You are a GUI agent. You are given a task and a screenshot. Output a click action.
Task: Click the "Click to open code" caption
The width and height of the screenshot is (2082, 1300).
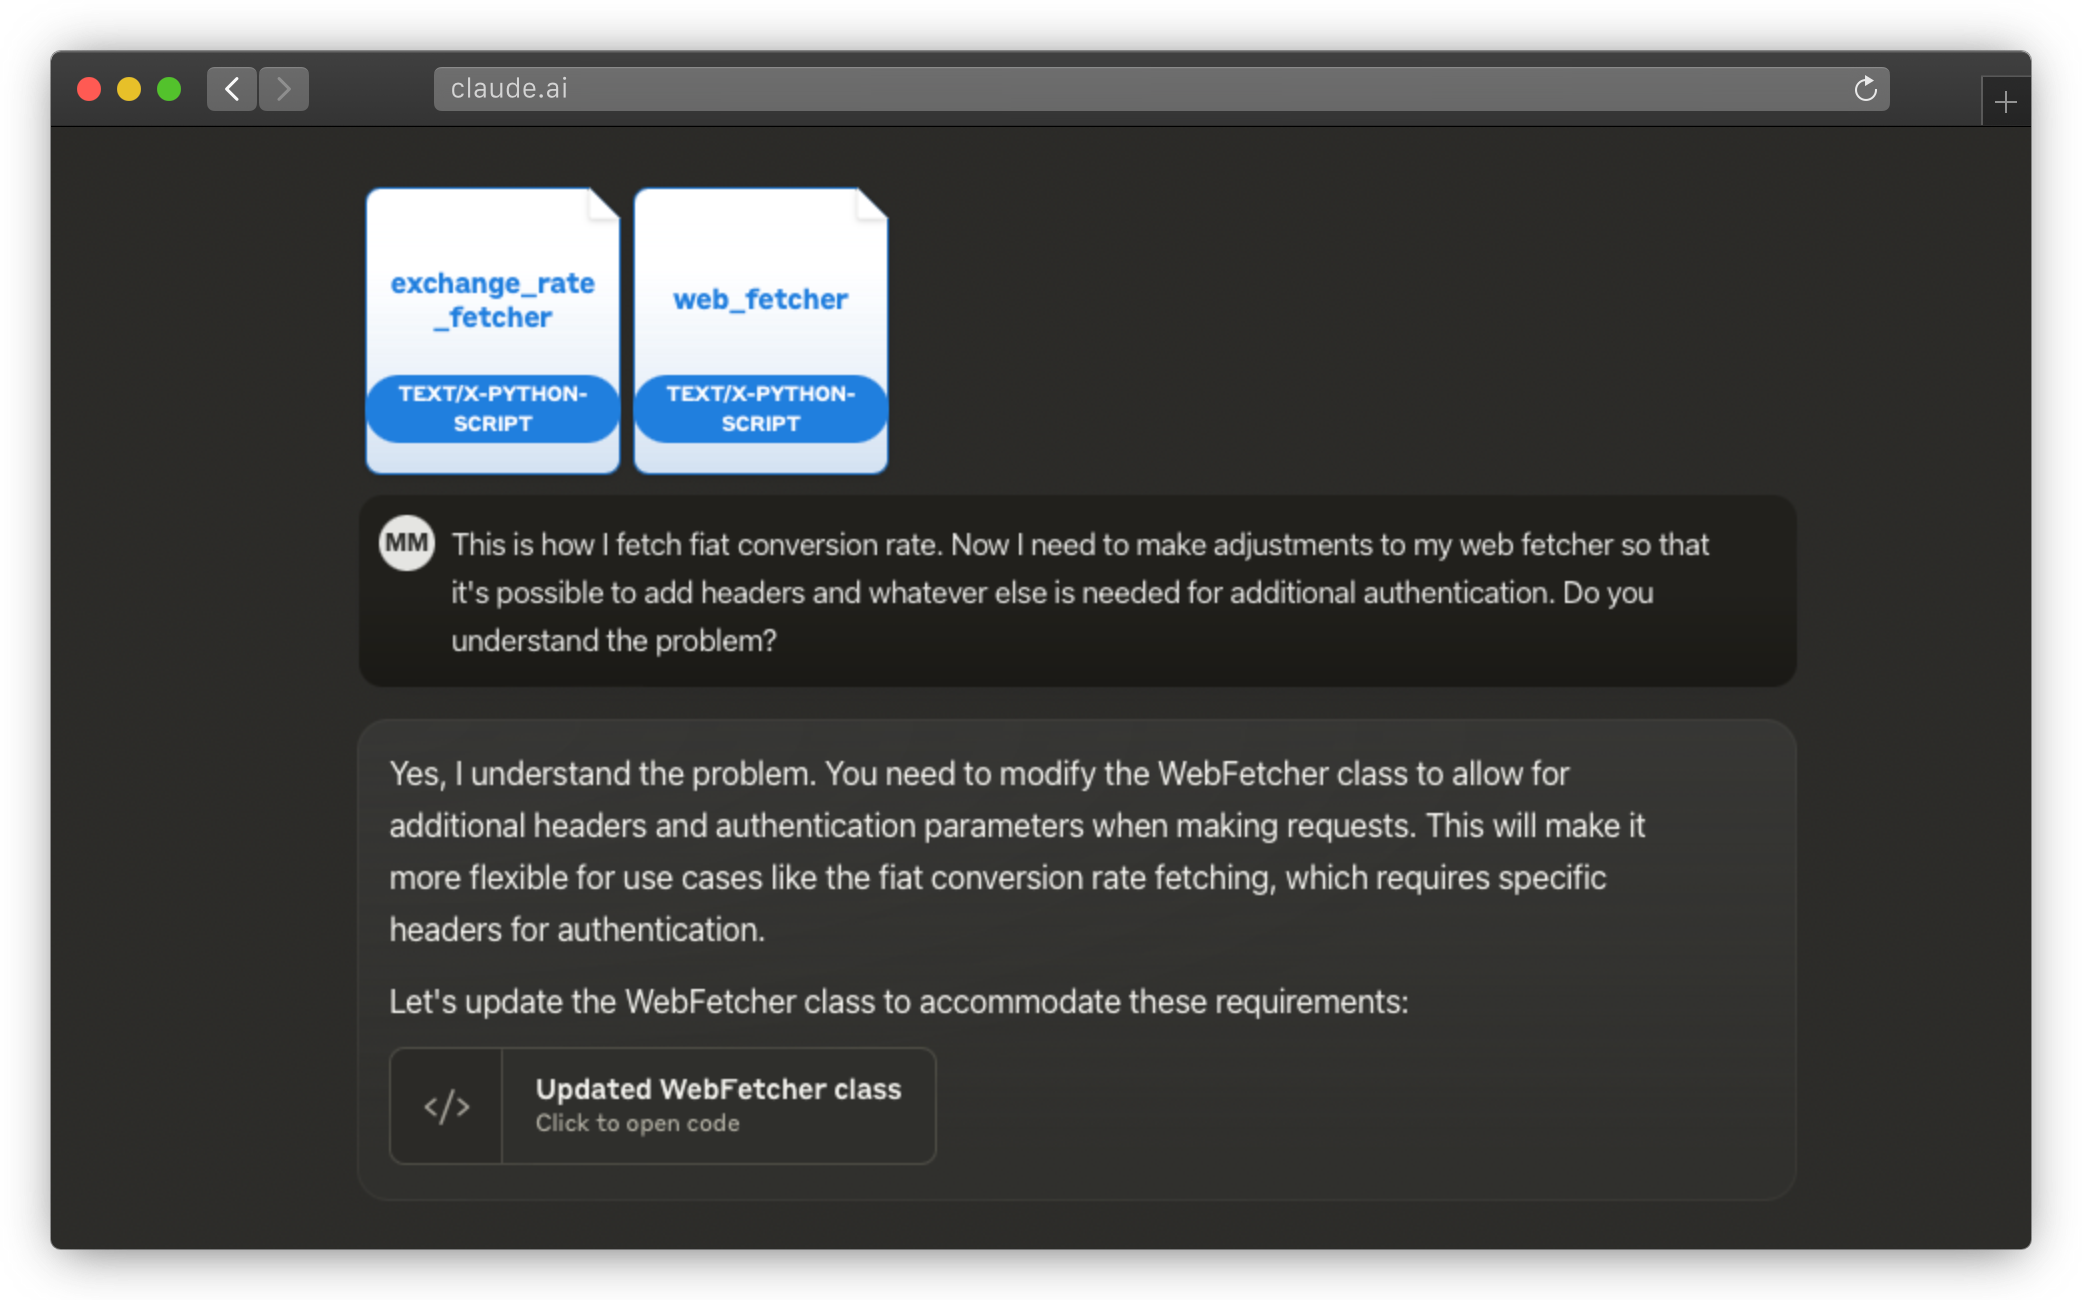[637, 1123]
